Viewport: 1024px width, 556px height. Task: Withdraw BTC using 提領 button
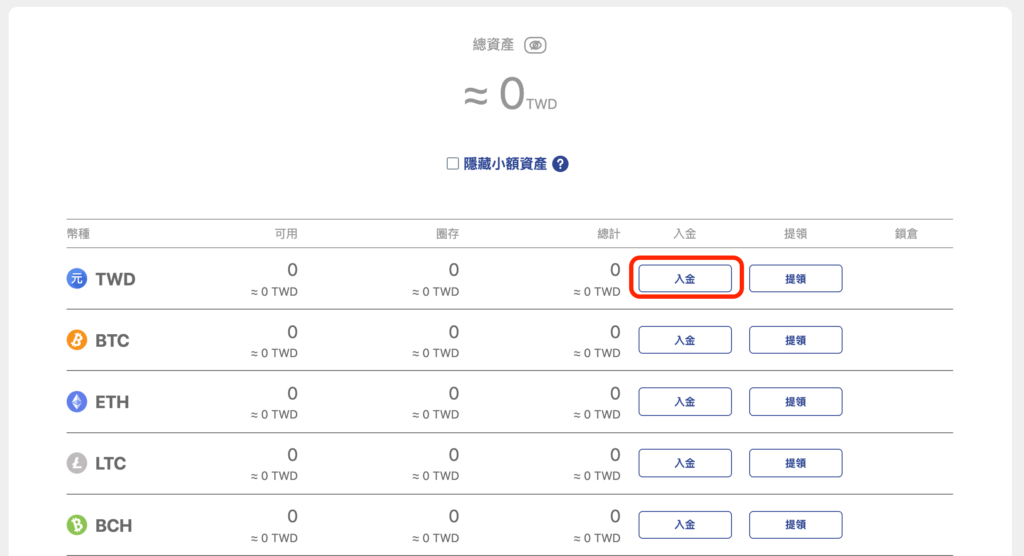tap(795, 340)
